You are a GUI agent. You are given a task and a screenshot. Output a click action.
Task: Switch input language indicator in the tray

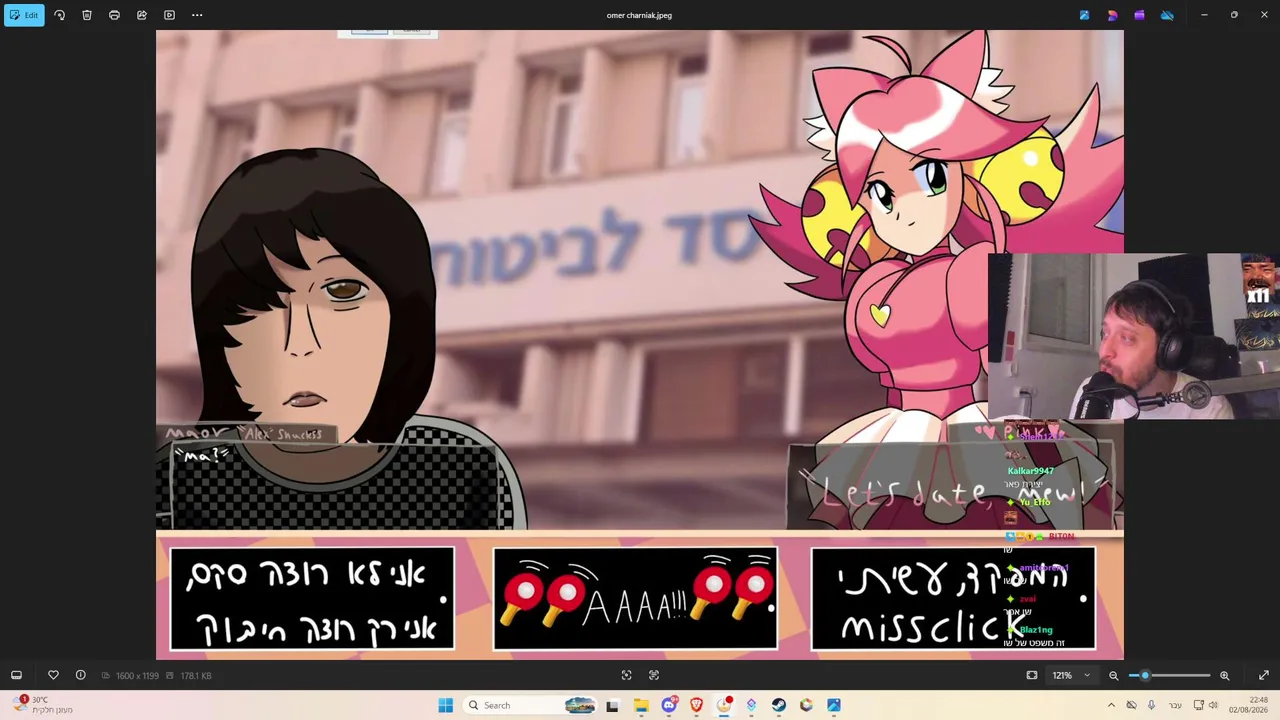click(1175, 705)
